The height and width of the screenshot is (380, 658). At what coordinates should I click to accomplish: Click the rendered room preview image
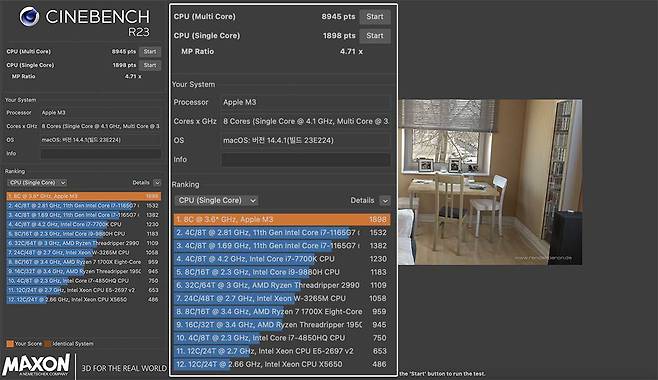[x=490, y=182]
